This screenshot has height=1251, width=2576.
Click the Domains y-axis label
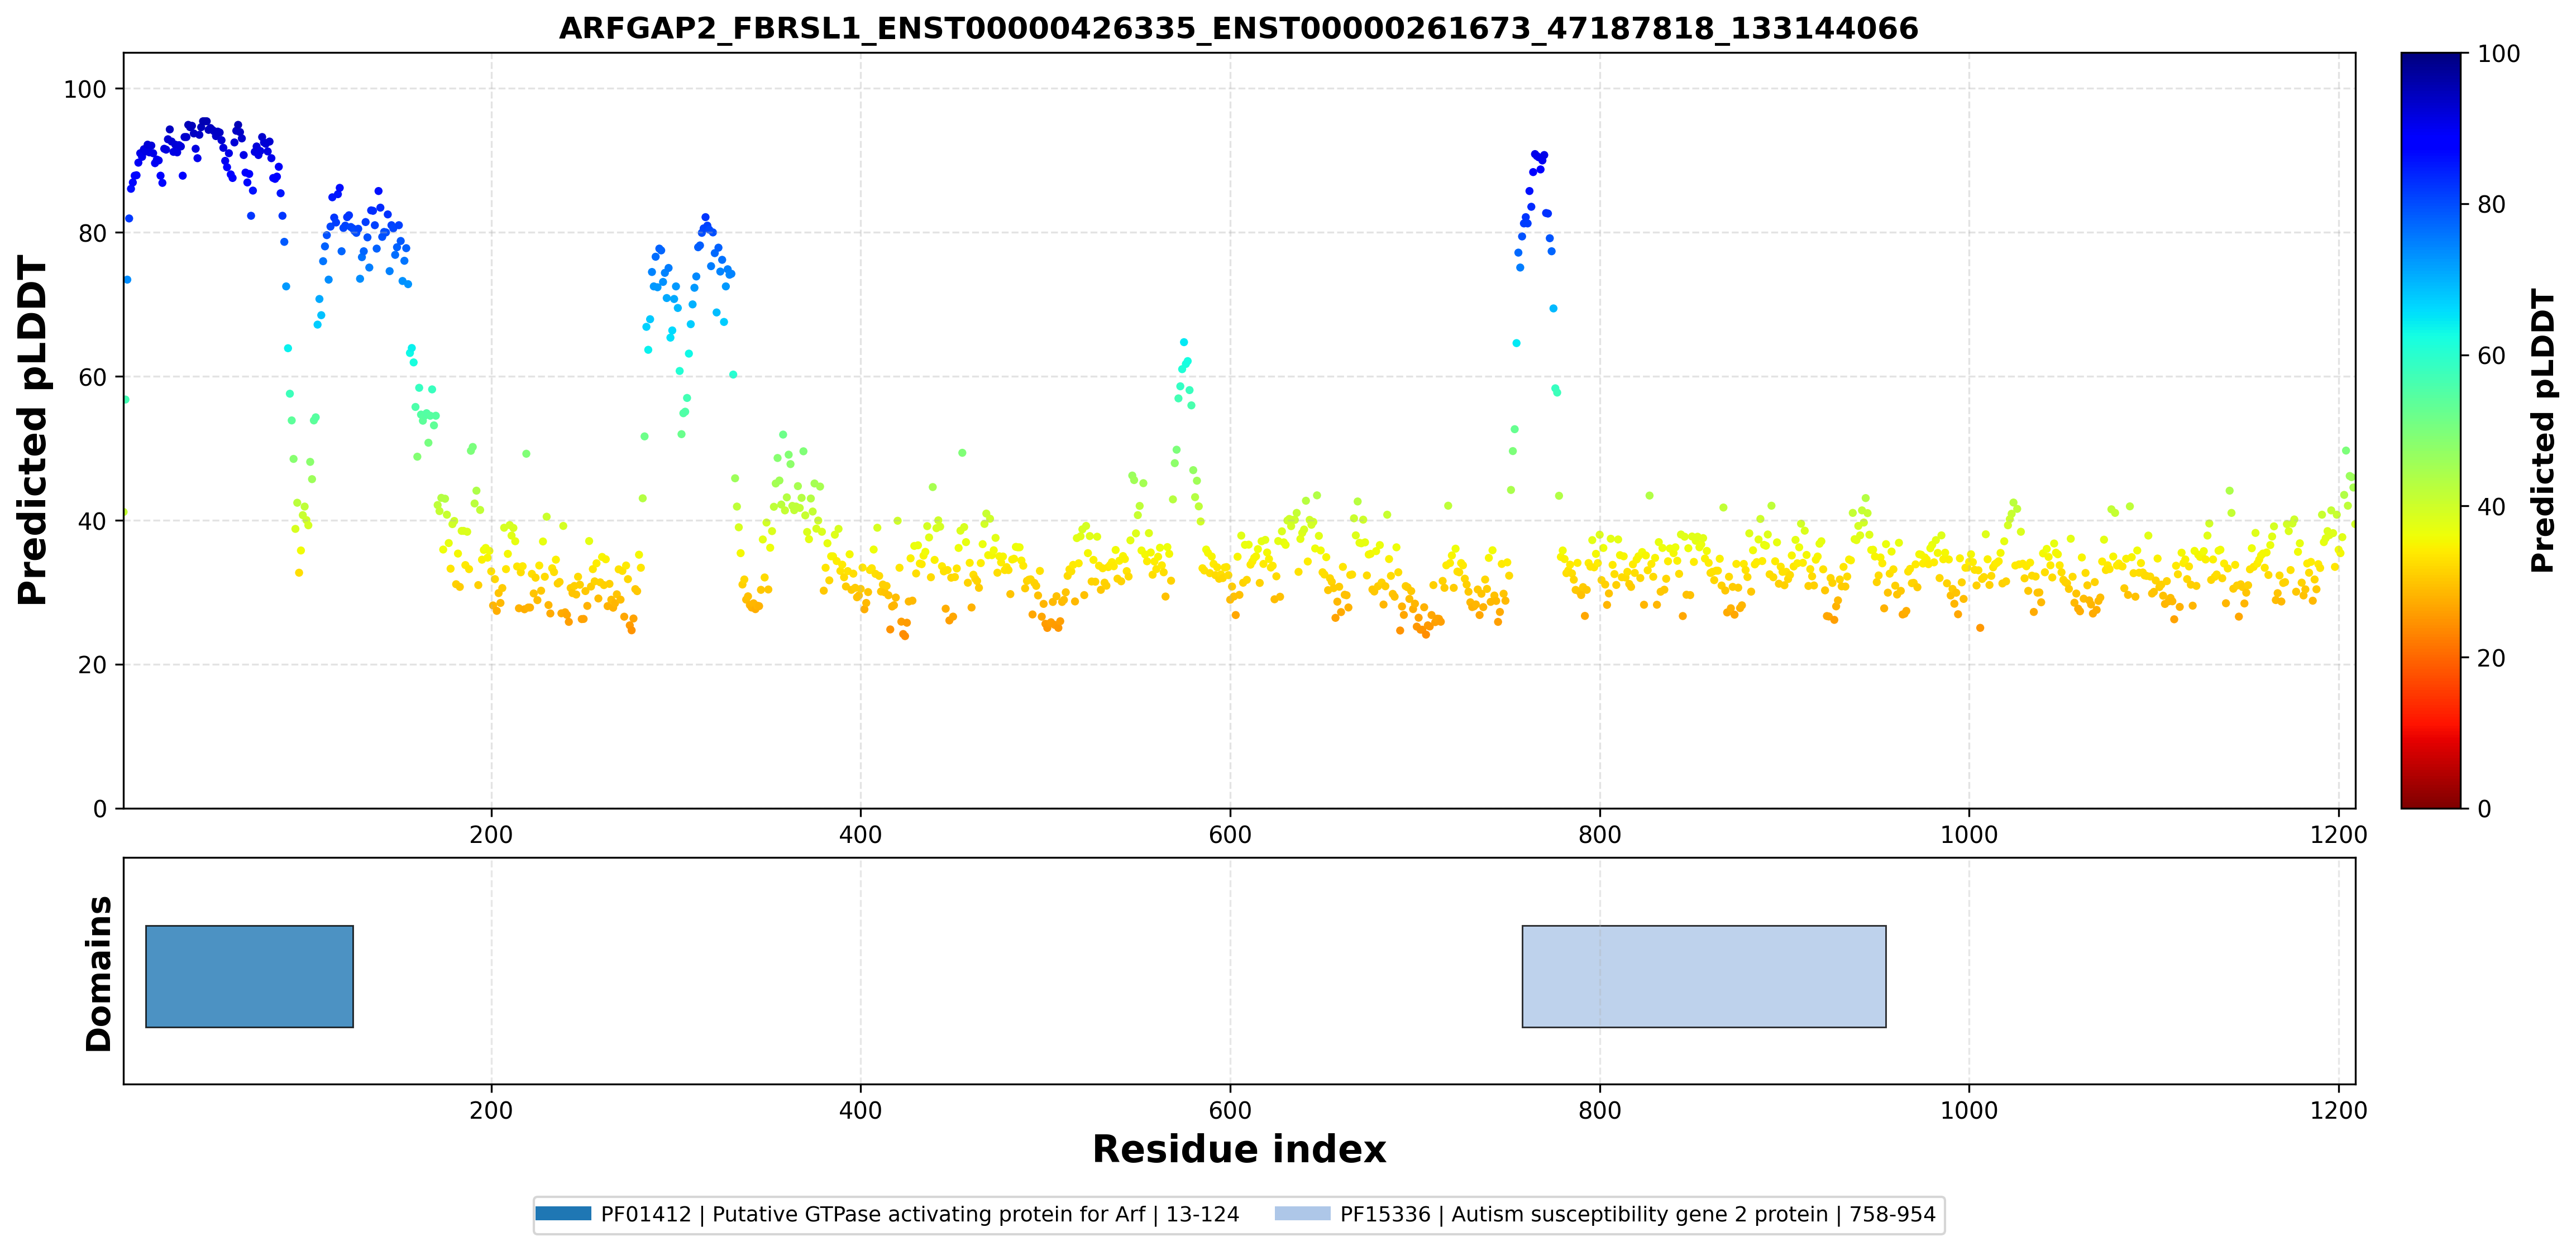click(98, 974)
